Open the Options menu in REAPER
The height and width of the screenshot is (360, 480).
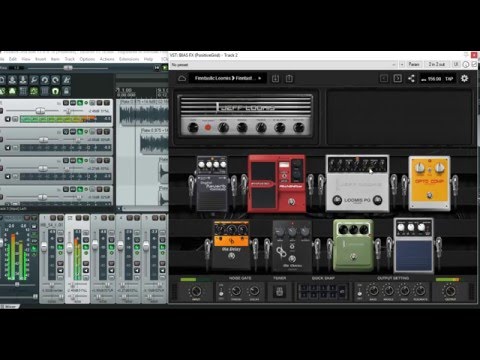(87, 59)
